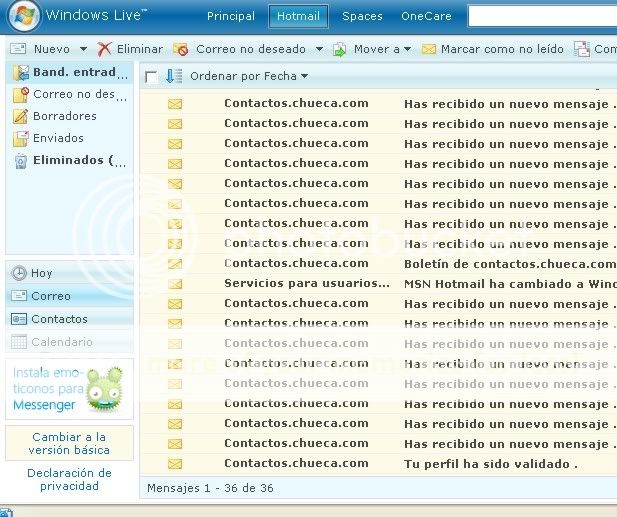This screenshot has width=617, height=517.
Task: Click the search box in header
Action: click(x=542, y=16)
